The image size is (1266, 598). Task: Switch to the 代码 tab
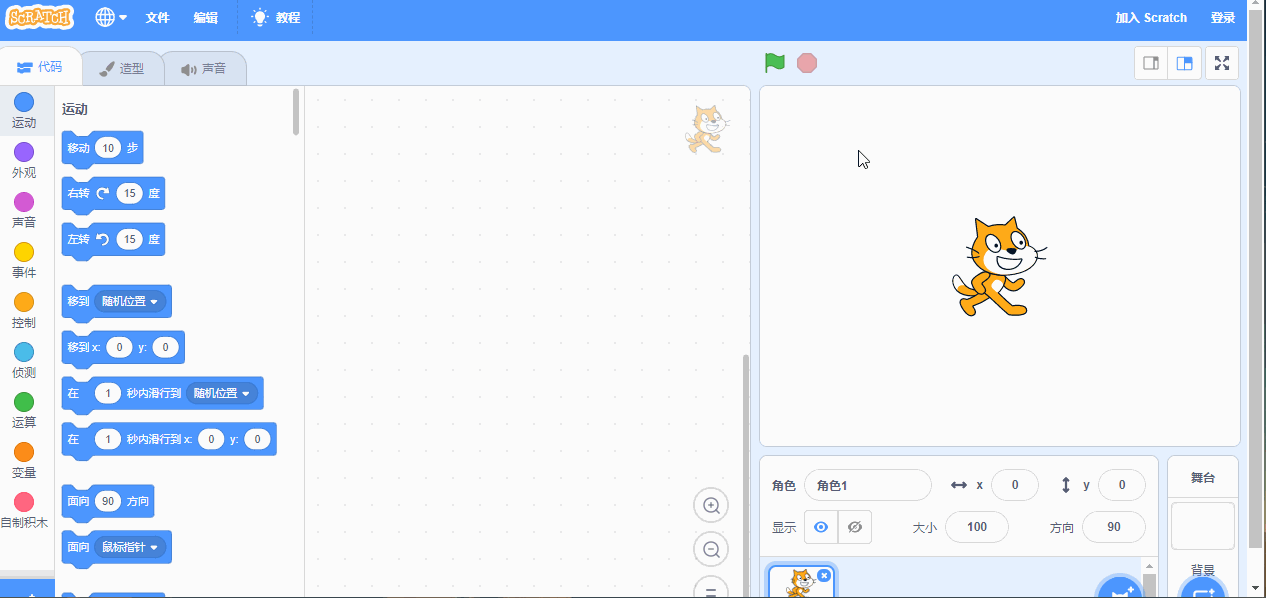click(x=40, y=68)
